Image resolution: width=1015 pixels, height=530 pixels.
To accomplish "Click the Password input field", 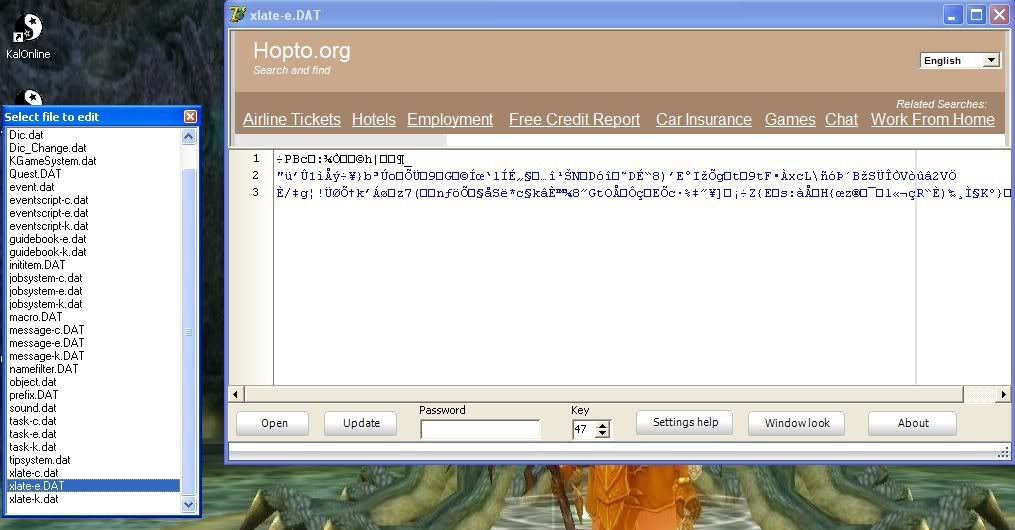I will [480, 429].
